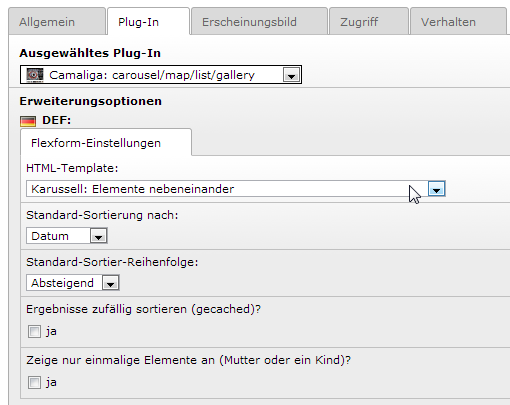Click the 'ja' label under random sorting
Screen dimensions: 510x405
(51, 332)
